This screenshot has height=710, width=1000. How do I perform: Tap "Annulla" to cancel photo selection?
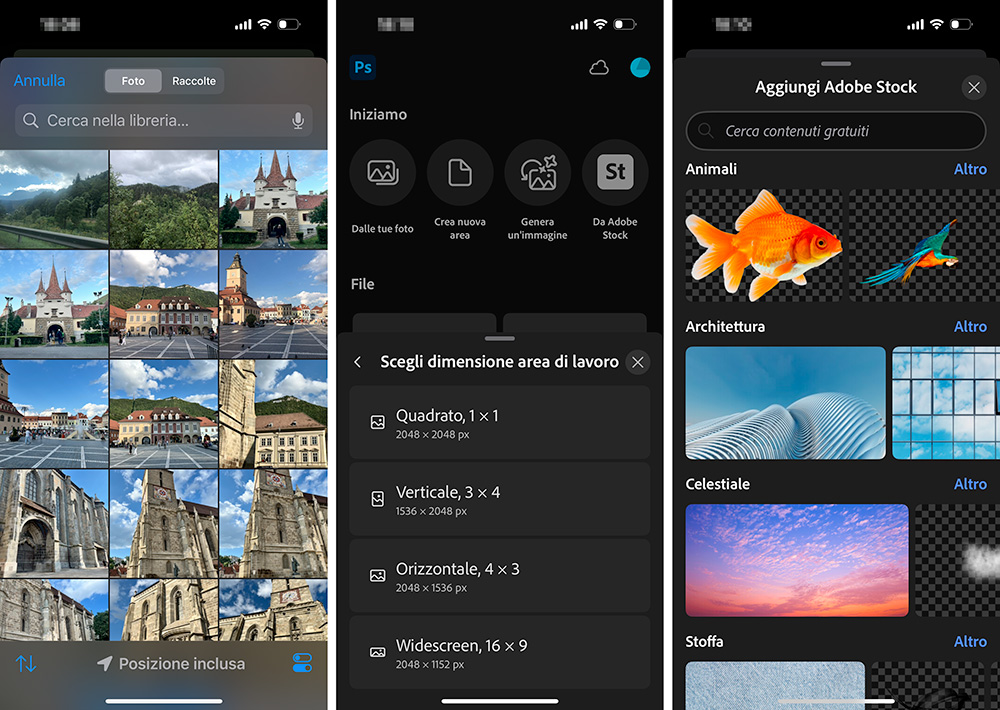pyautogui.click(x=40, y=80)
